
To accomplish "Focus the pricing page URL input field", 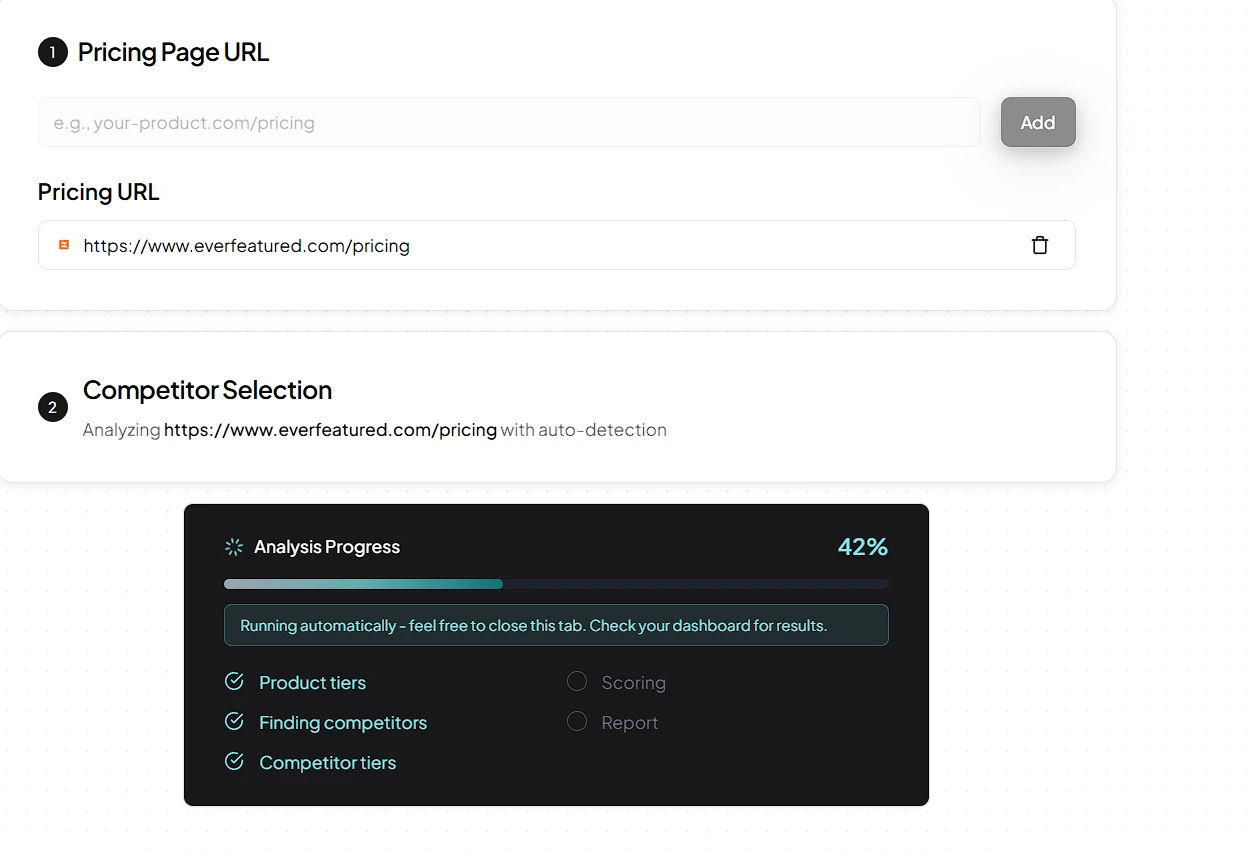I will (508, 123).
